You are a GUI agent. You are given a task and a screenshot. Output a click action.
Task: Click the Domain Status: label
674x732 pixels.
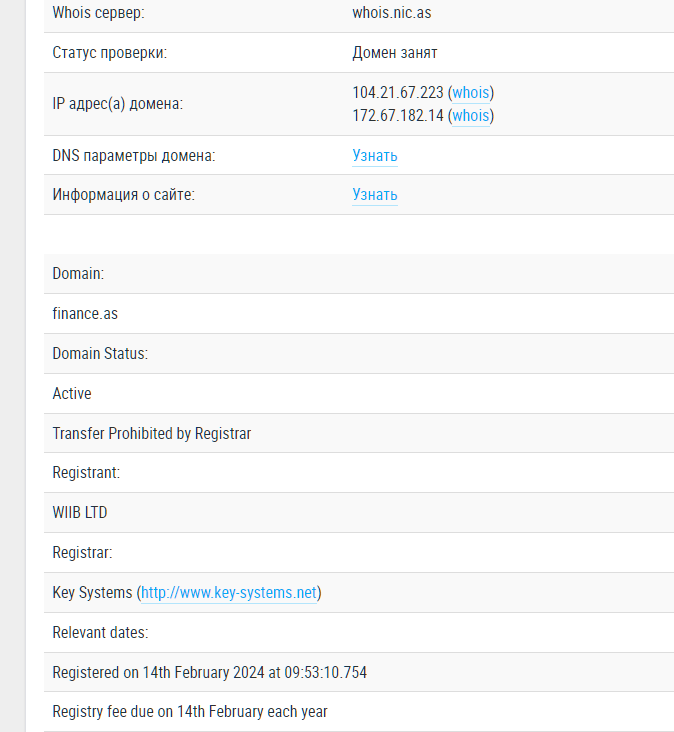100,354
